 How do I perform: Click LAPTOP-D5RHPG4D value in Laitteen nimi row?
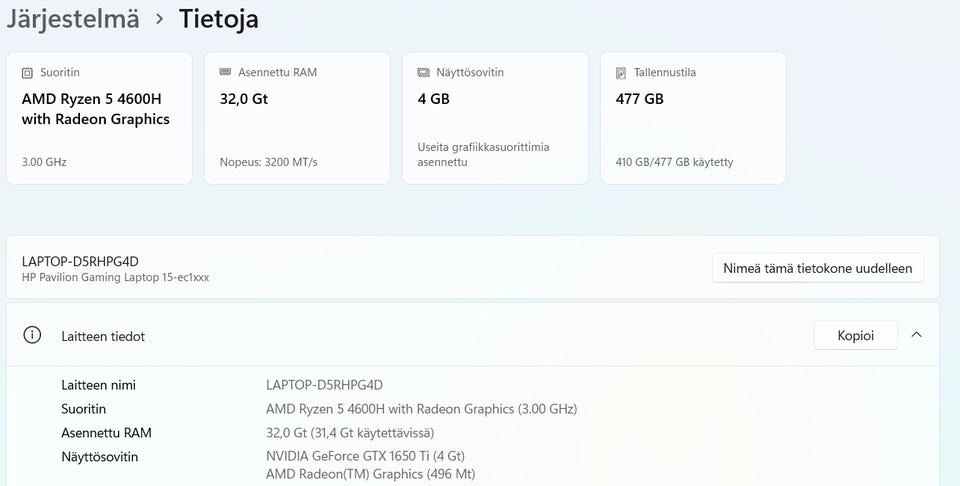pos(324,385)
